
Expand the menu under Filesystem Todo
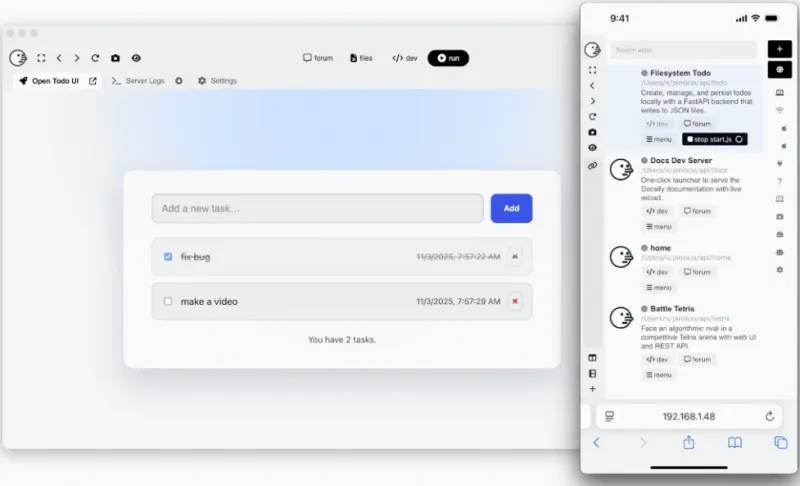pyautogui.click(x=658, y=139)
